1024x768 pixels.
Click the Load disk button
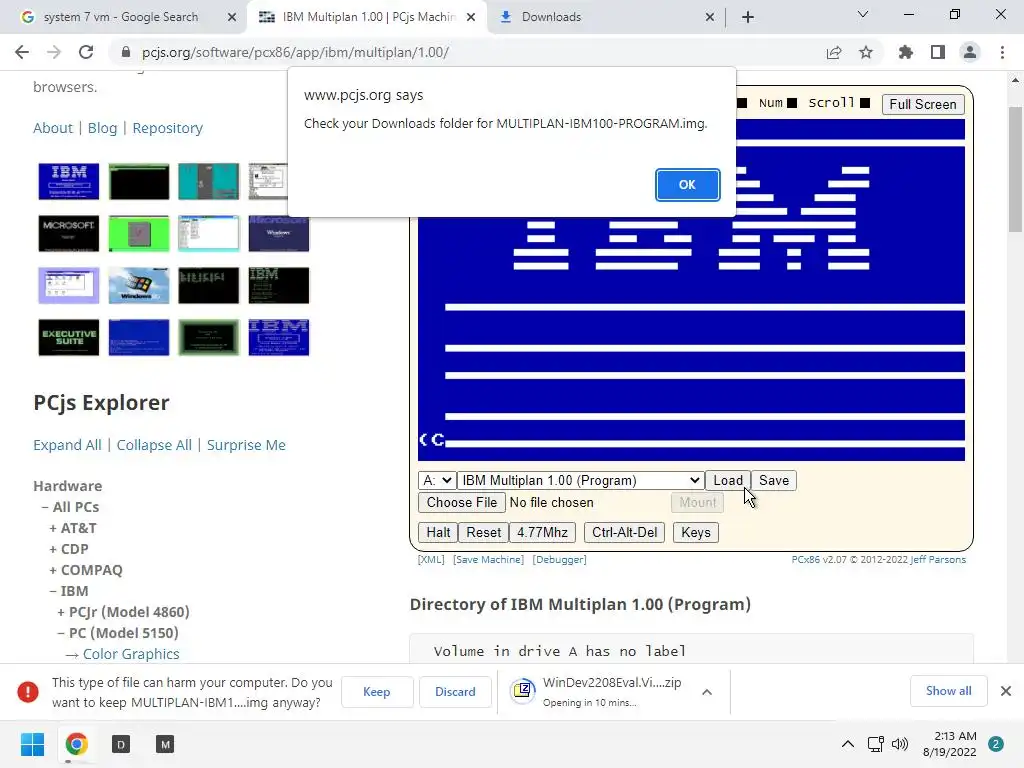(728, 481)
